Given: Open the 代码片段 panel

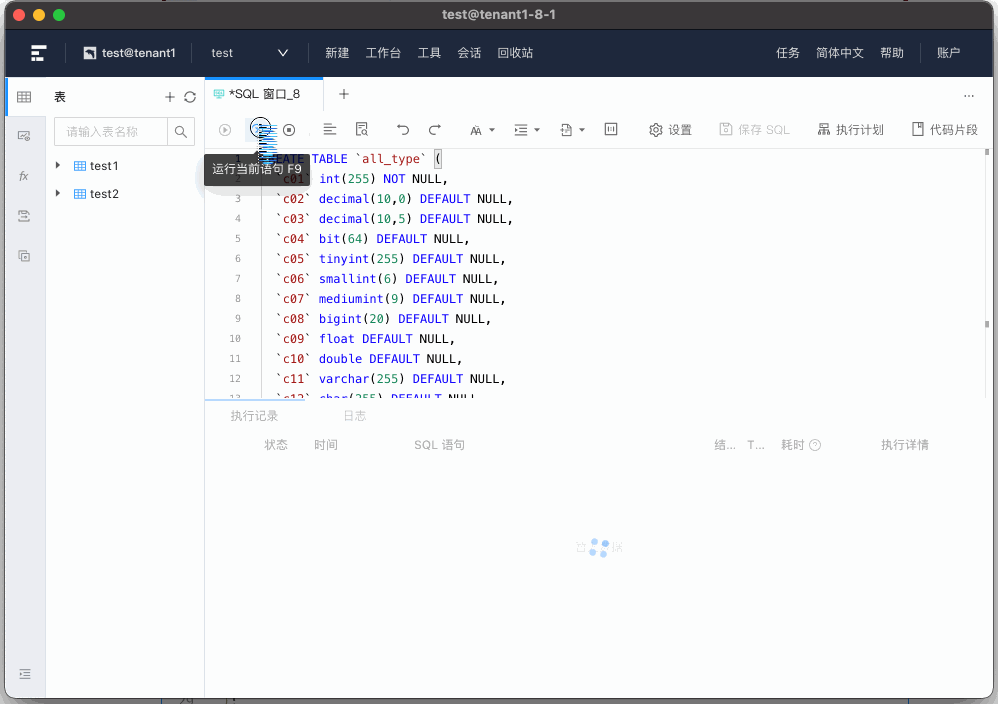Looking at the screenshot, I should [945, 130].
